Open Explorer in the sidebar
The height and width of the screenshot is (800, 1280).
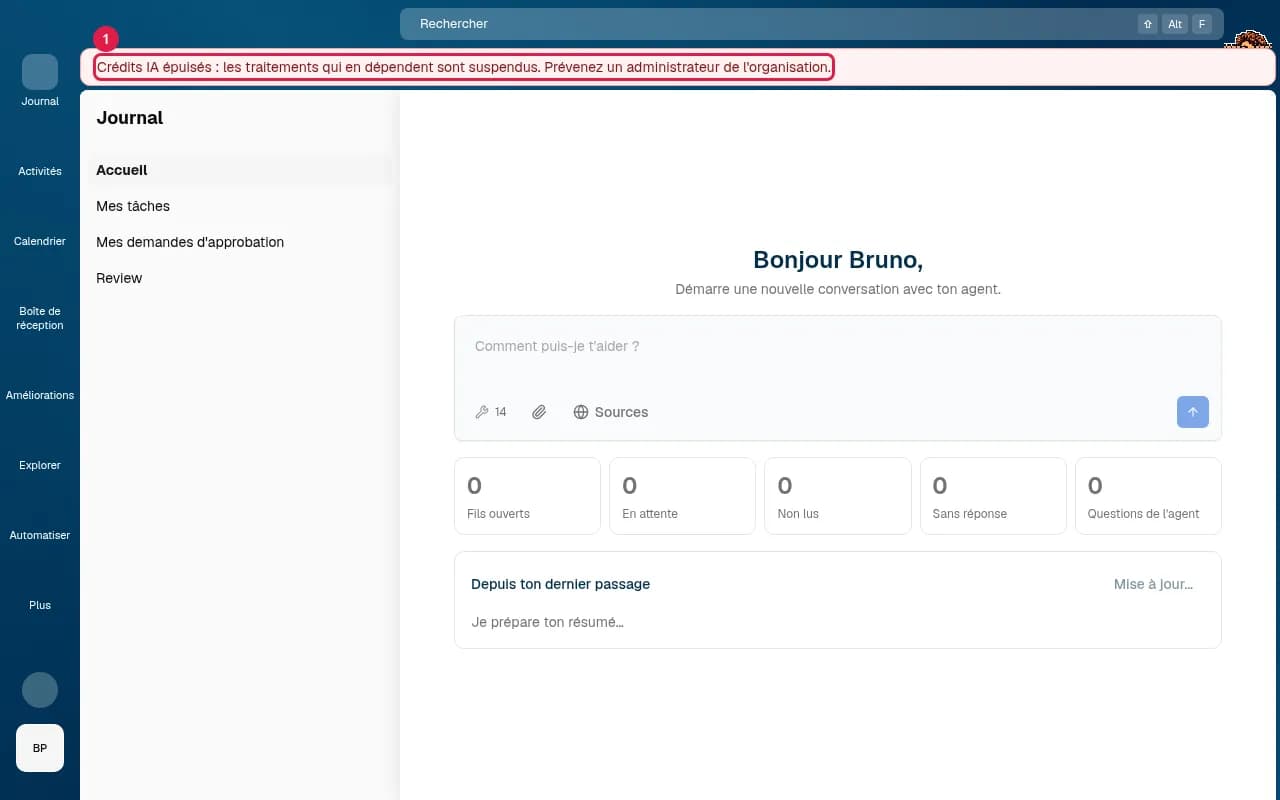click(40, 465)
